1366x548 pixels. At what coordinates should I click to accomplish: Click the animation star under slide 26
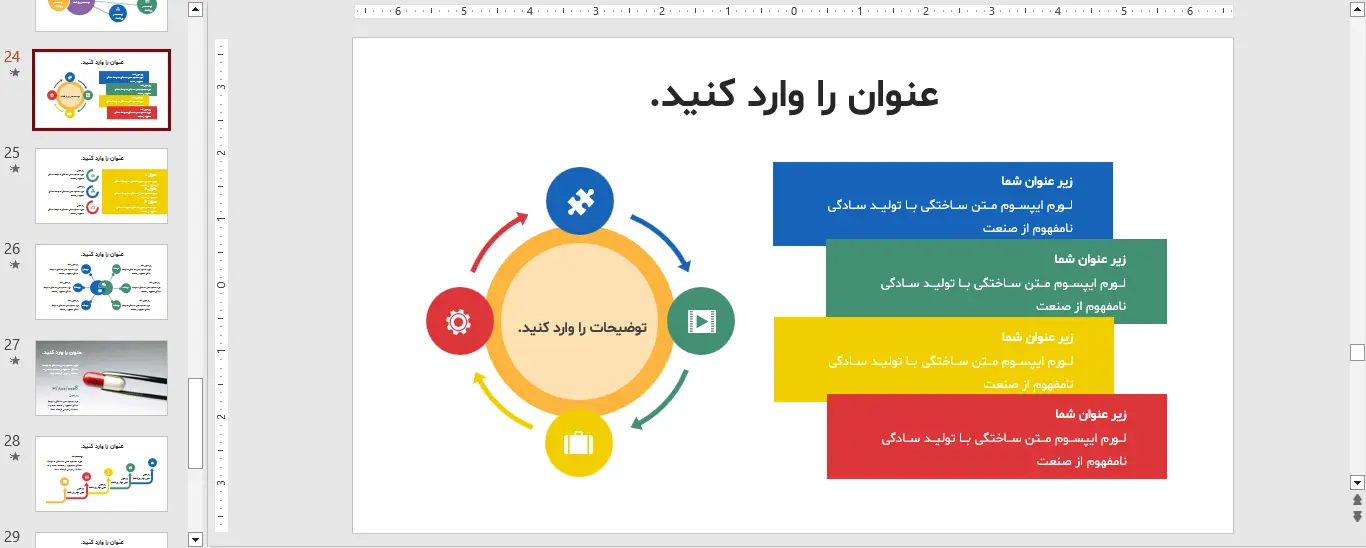click(14, 265)
